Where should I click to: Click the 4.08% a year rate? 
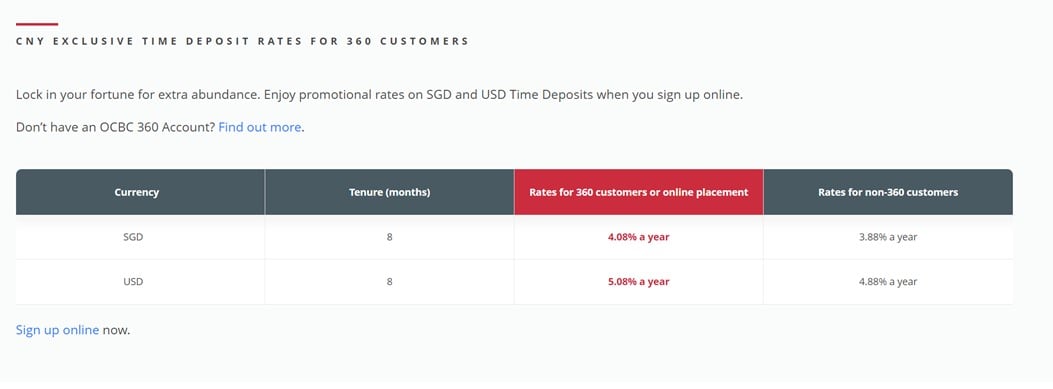coord(639,237)
